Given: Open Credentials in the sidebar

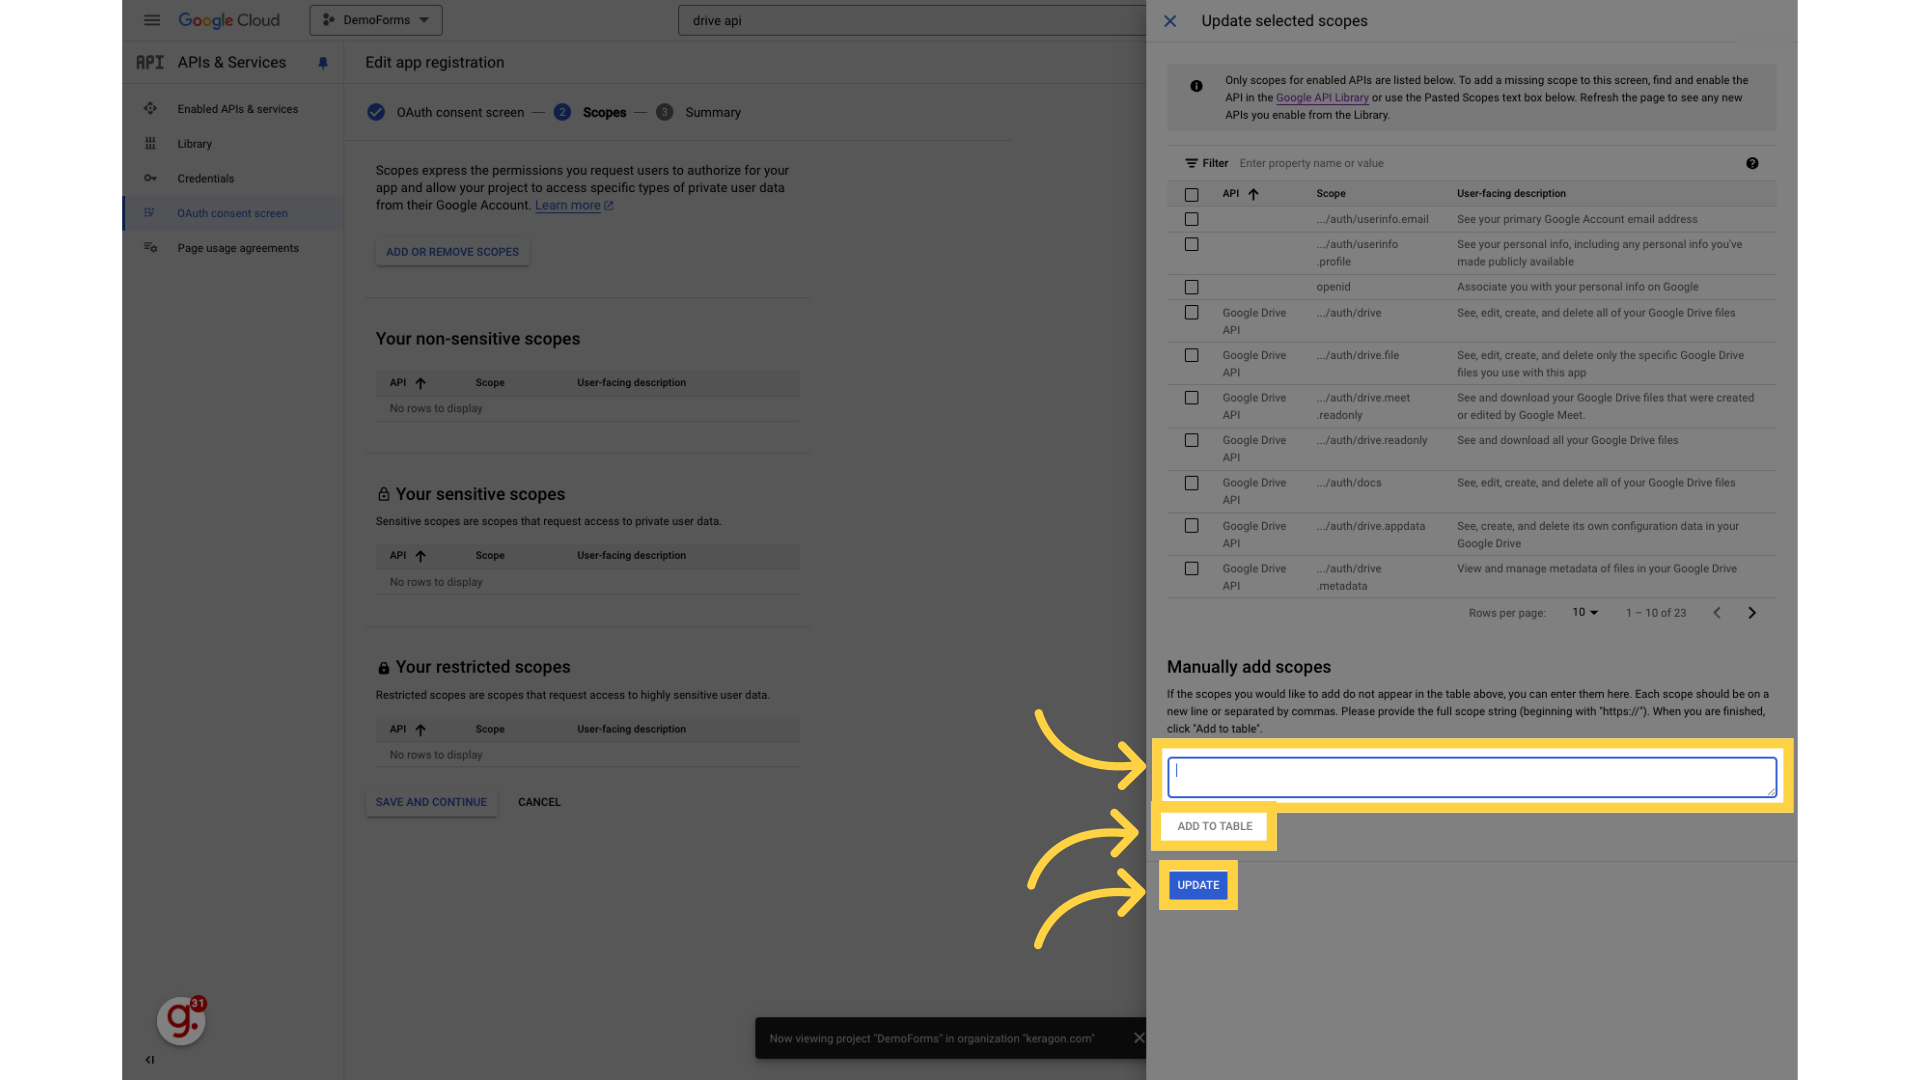Looking at the screenshot, I should (206, 179).
